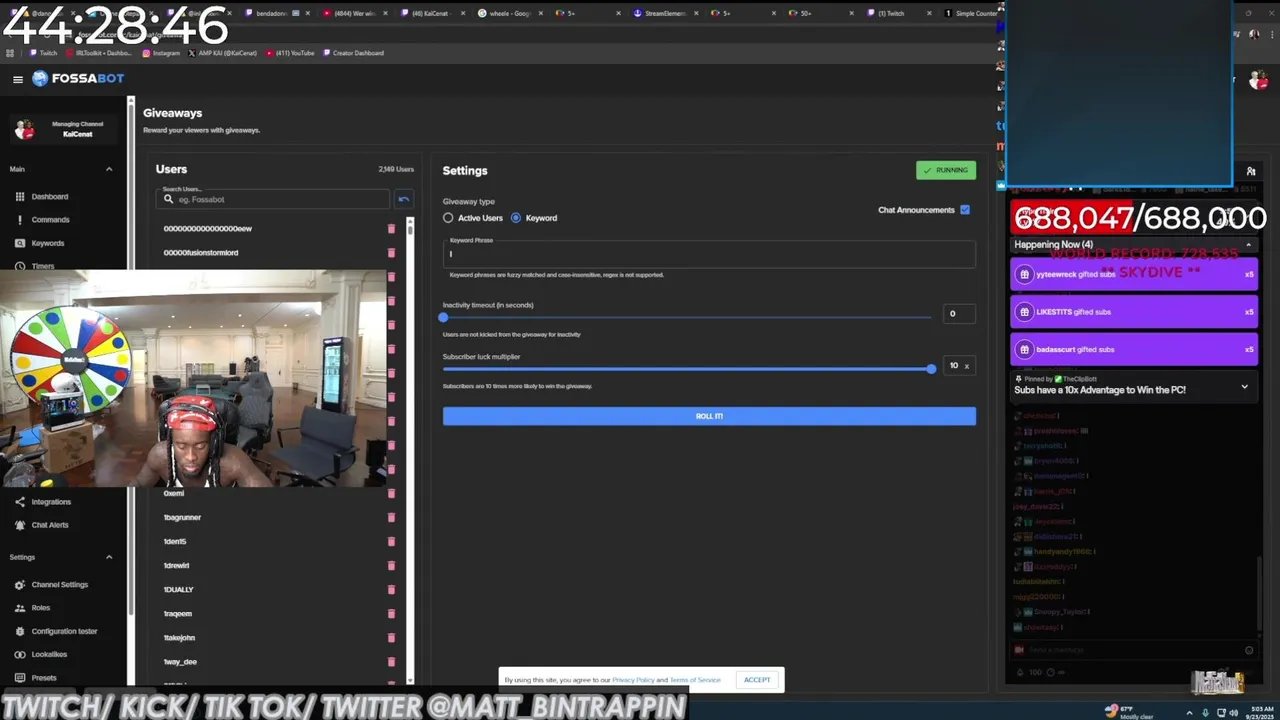The height and width of the screenshot is (720, 1280).
Task: Click the subscriber luck multiplier slider handle
Action: [931, 369]
